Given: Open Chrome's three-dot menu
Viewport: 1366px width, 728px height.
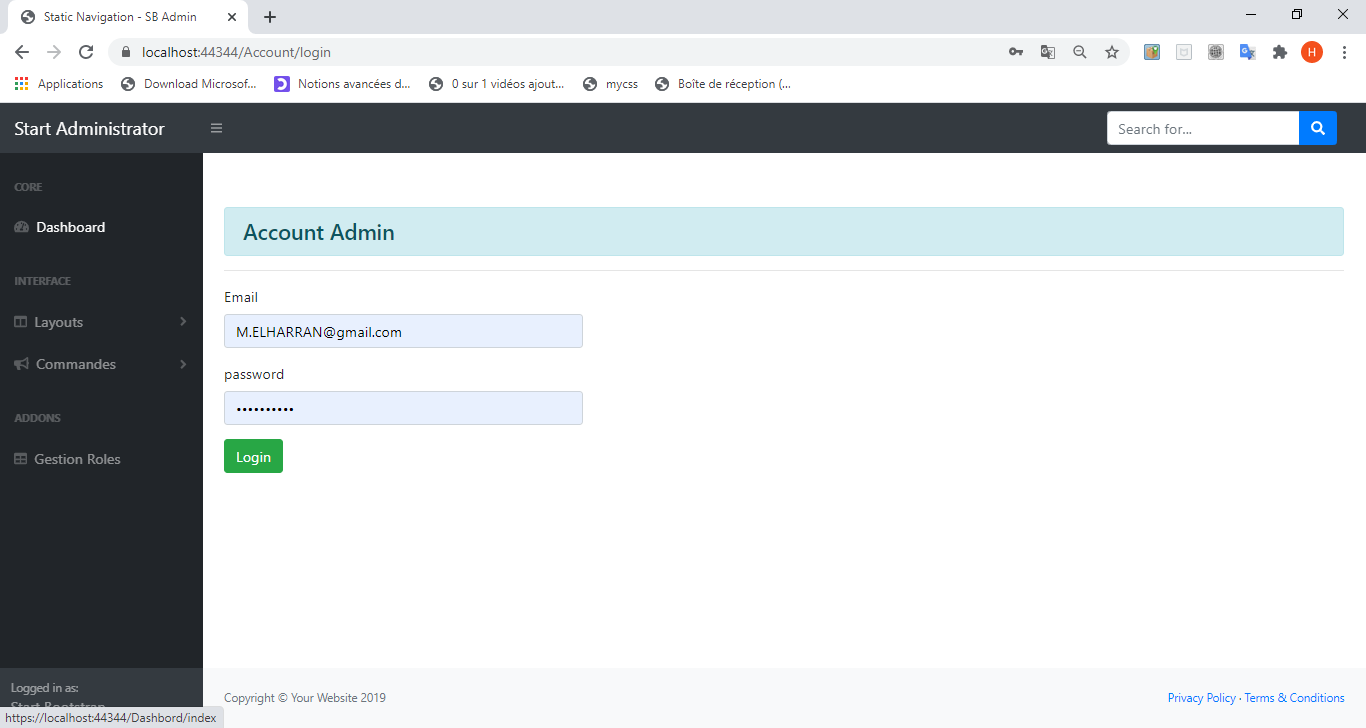Looking at the screenshot, I should [x=1345, y=52].
